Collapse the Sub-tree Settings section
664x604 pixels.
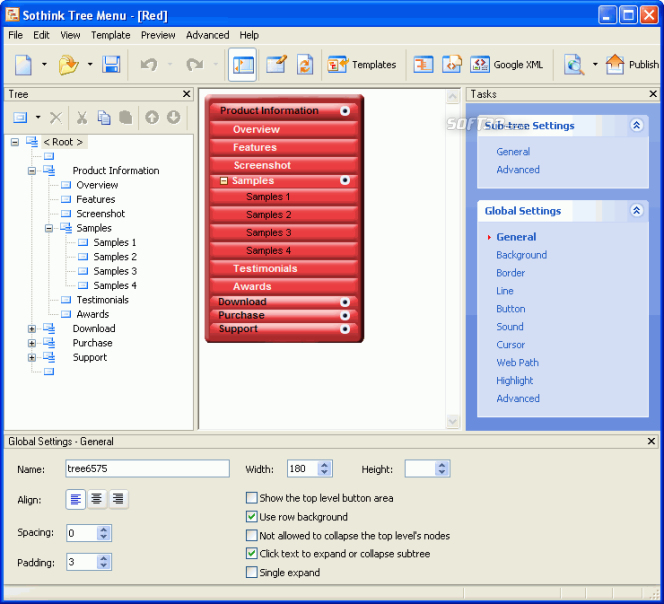click(636, 125)
